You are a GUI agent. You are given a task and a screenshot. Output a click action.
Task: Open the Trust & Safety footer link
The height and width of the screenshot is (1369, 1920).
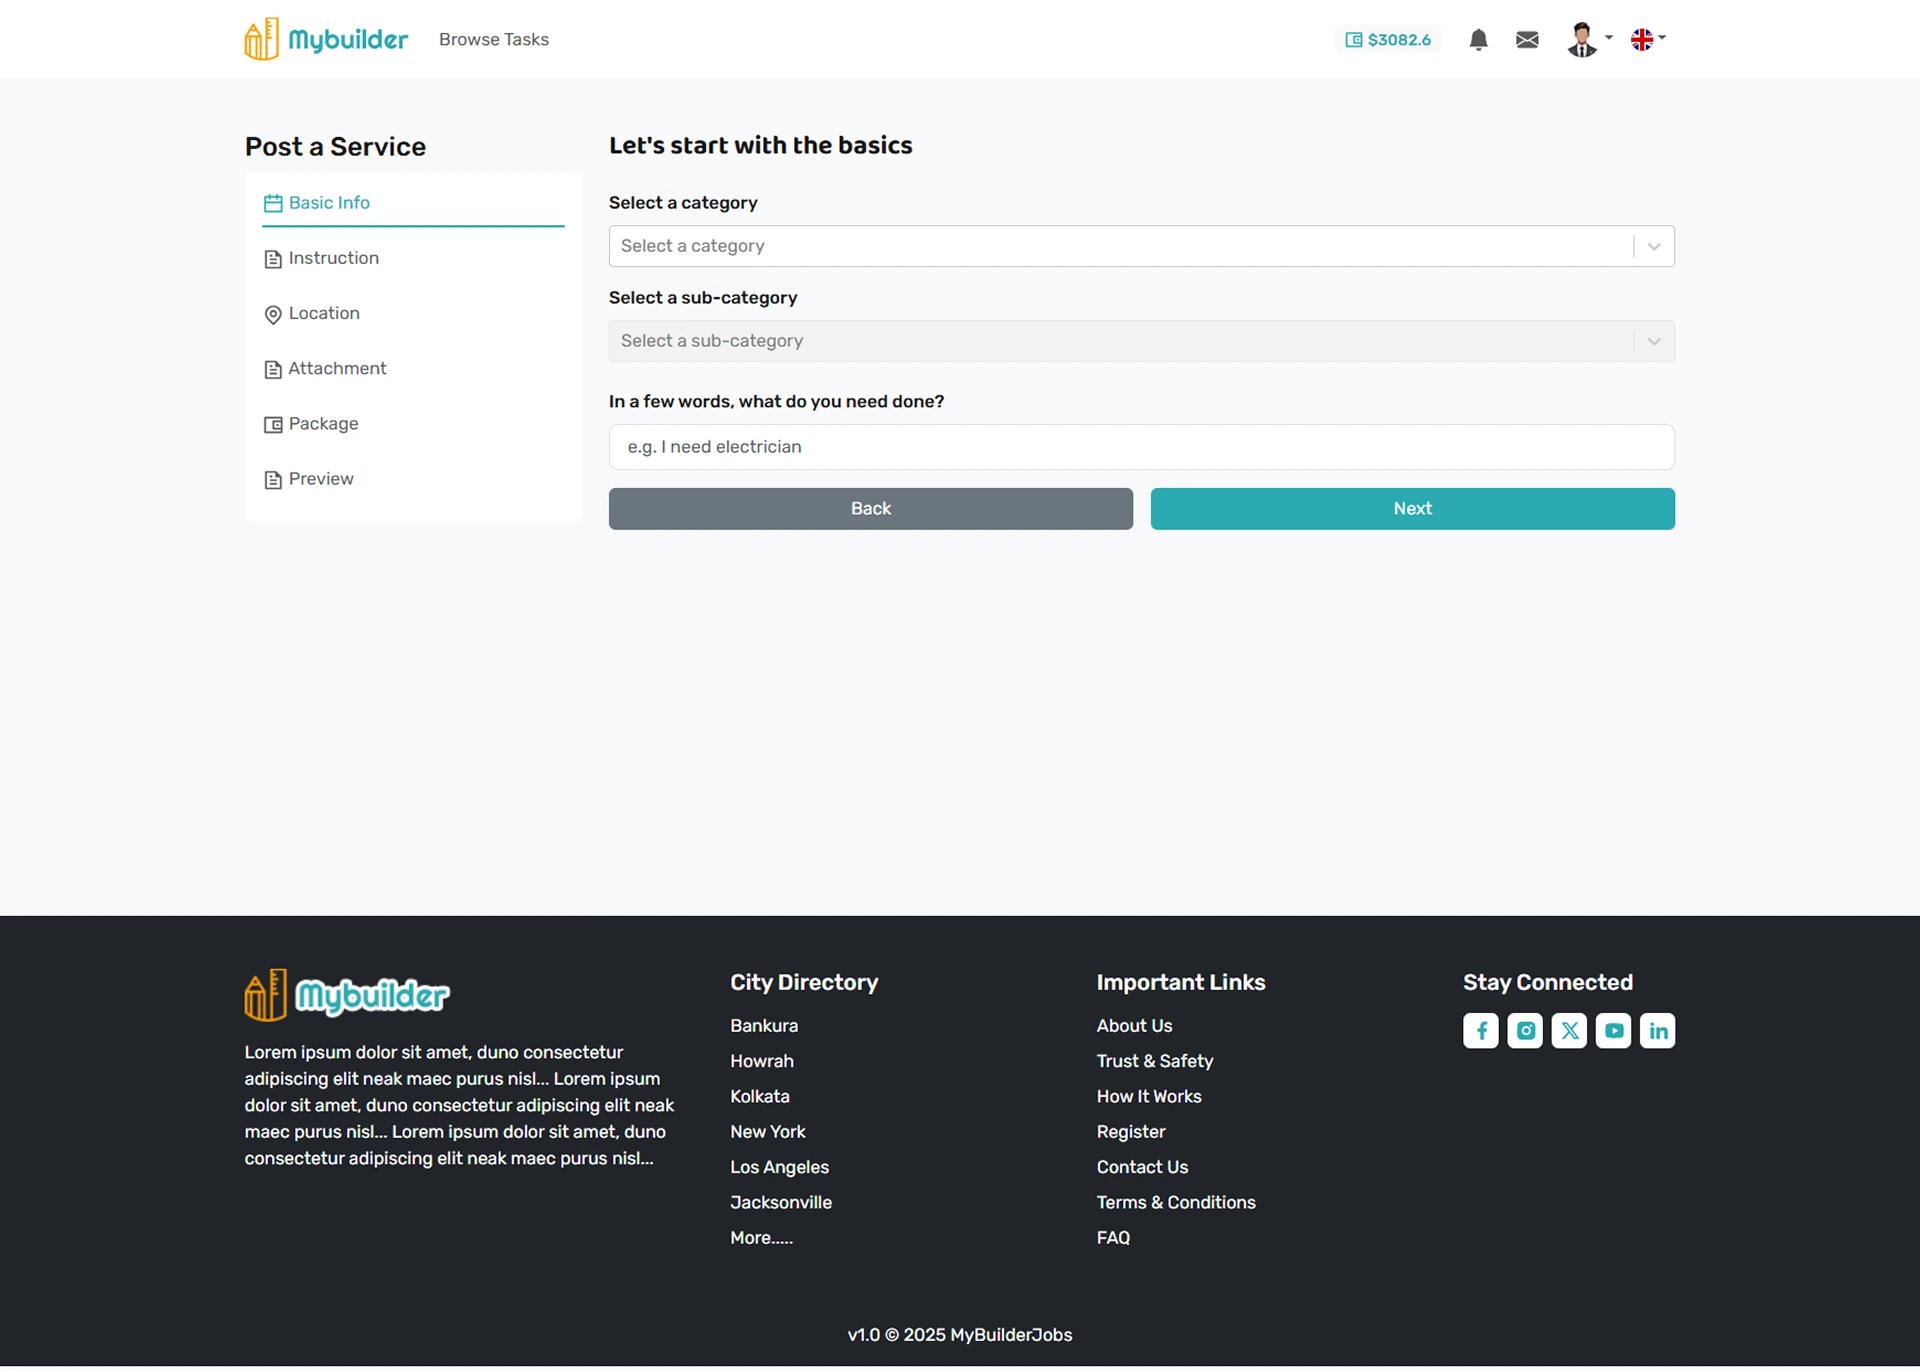coord(1154,1061)
